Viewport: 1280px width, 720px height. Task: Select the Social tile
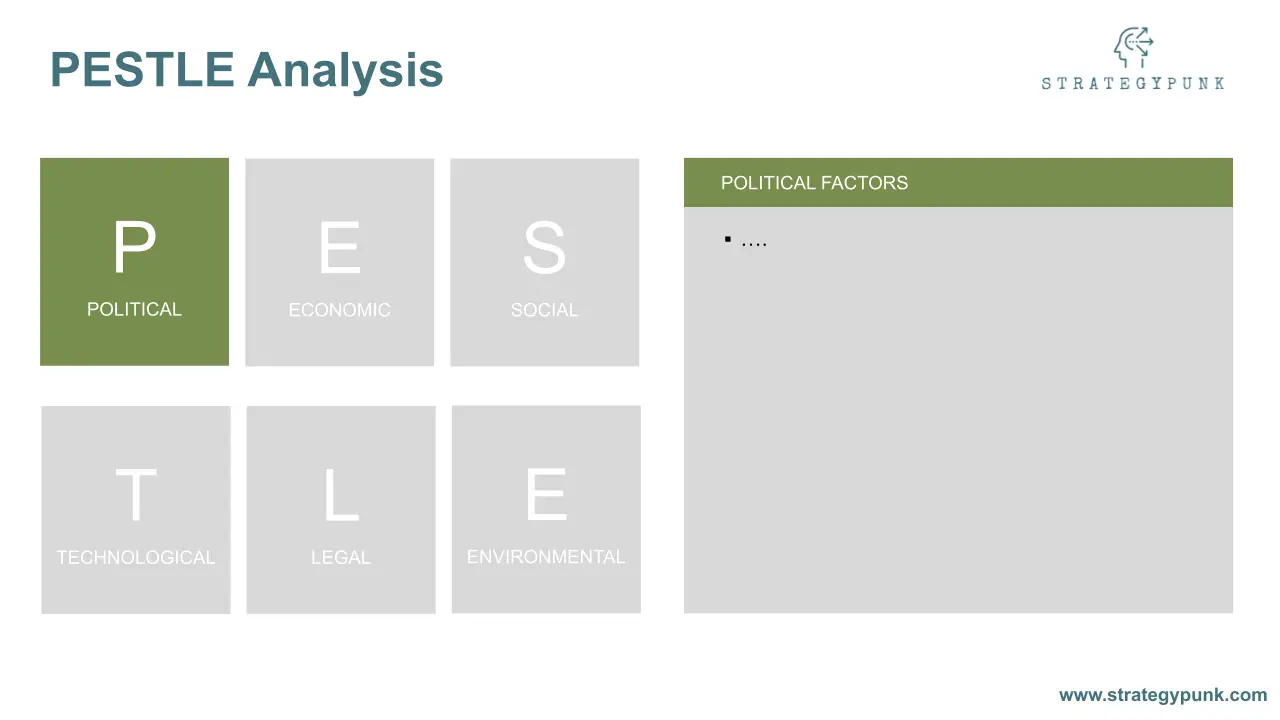coord(544,262)
